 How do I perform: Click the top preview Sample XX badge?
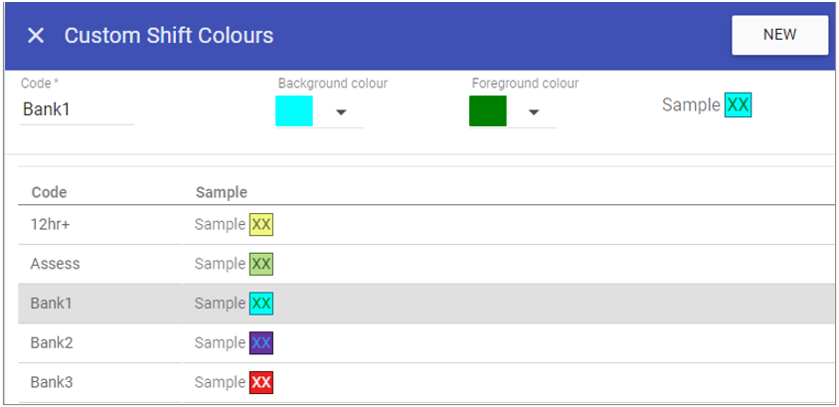tap(738, 105)
